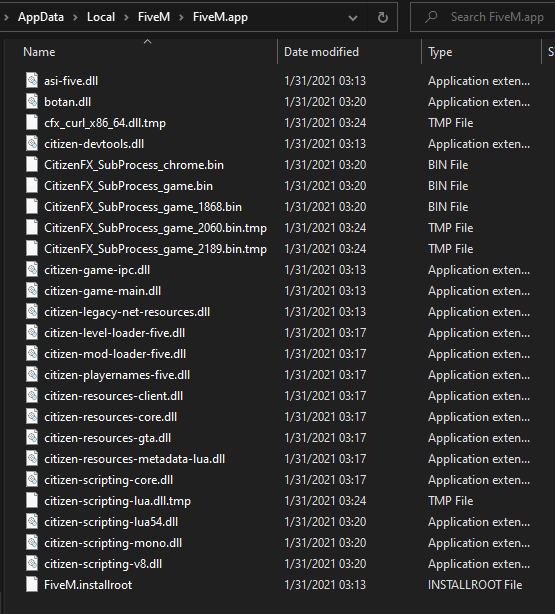Image resolution: width=555 pixels, height=614 pixels.
Task: Click the asi-five.dll file icon
Action: coord(32,80)
